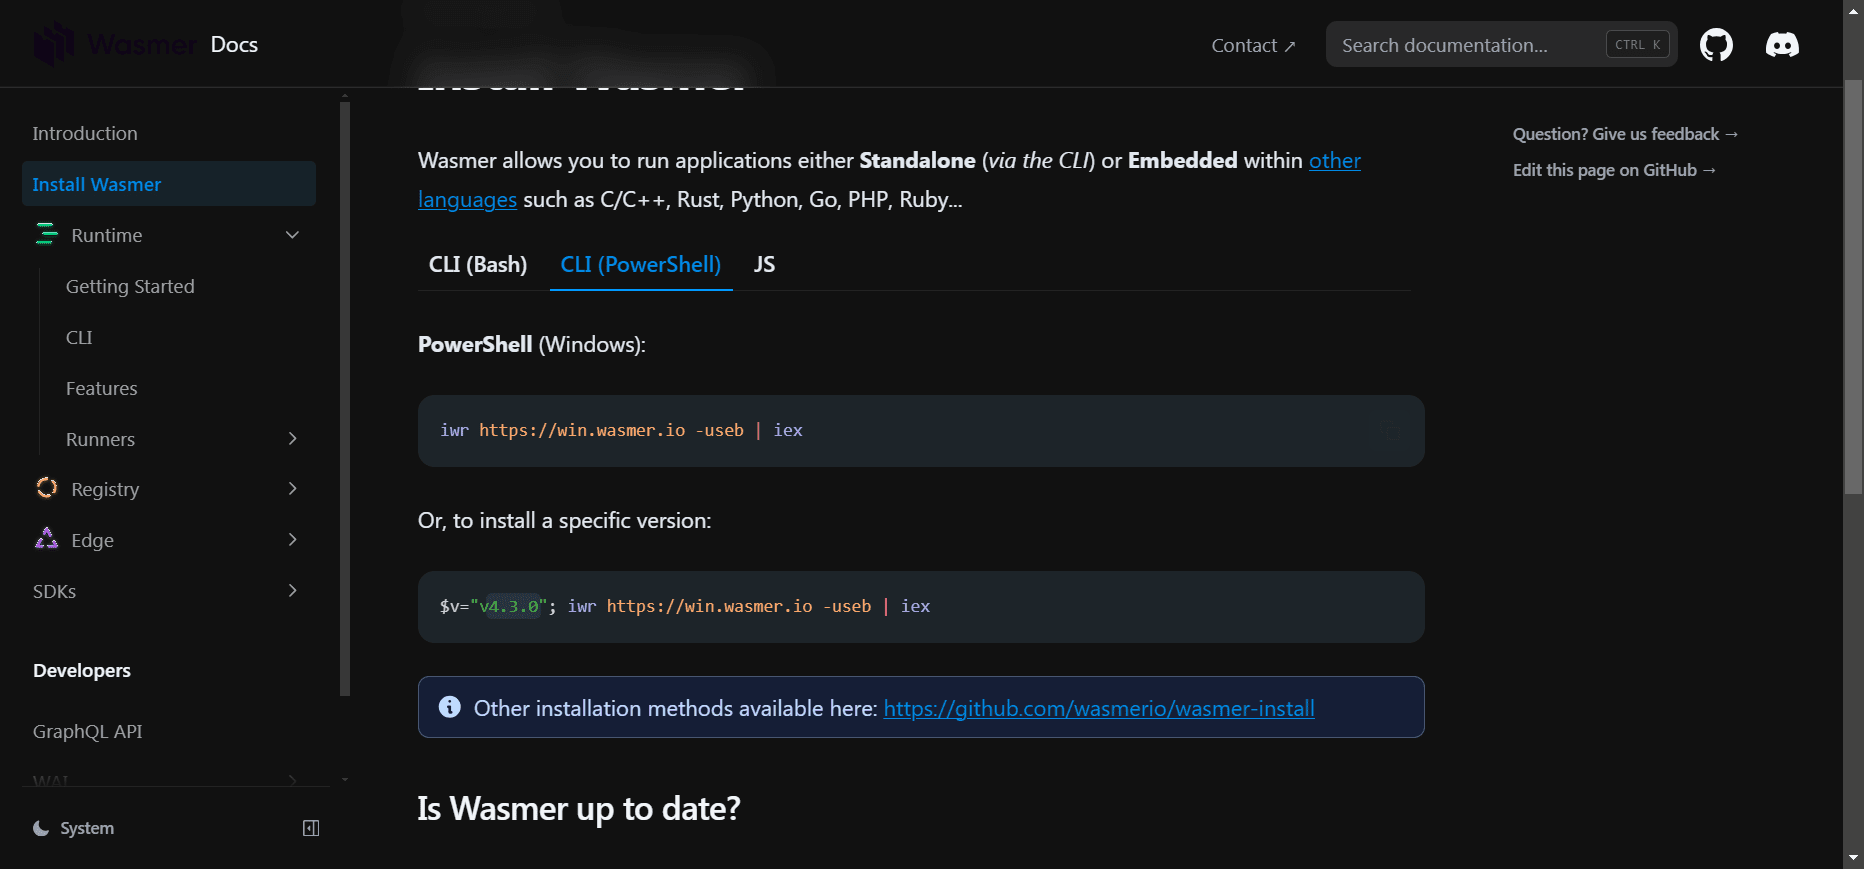
Task: Collapse the Runtime section chevron
Action: coord(292,235)
